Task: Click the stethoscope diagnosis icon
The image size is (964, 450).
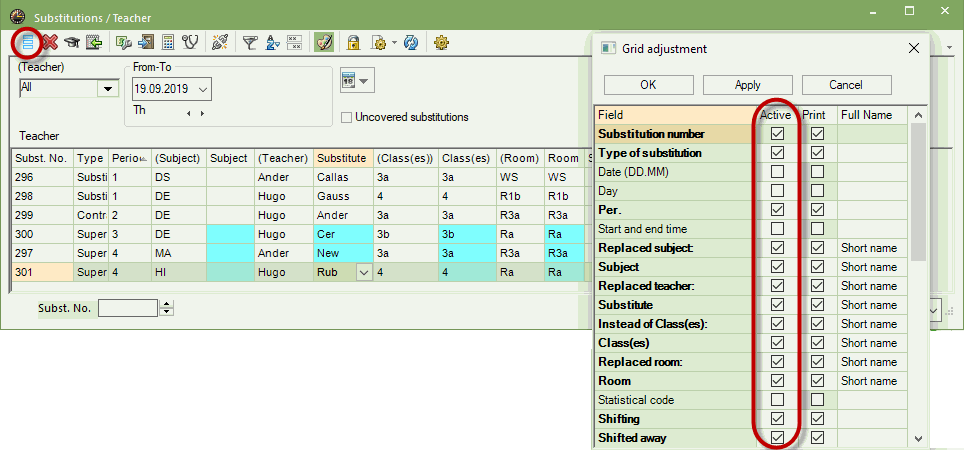Action: click(x=191, y=42)
